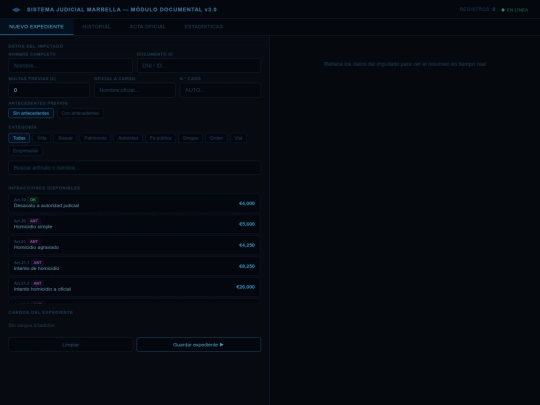
Task: Click the Guardar expediente button
Action: 199,345
